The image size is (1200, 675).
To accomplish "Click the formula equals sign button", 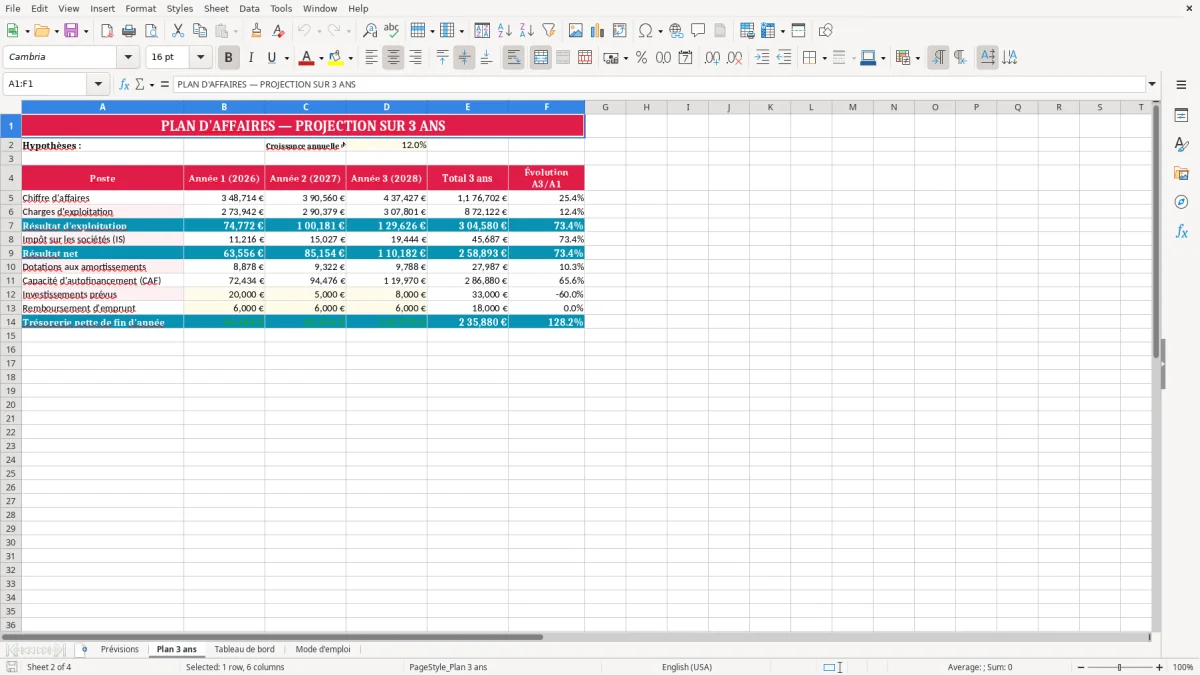I will point(165,84).
